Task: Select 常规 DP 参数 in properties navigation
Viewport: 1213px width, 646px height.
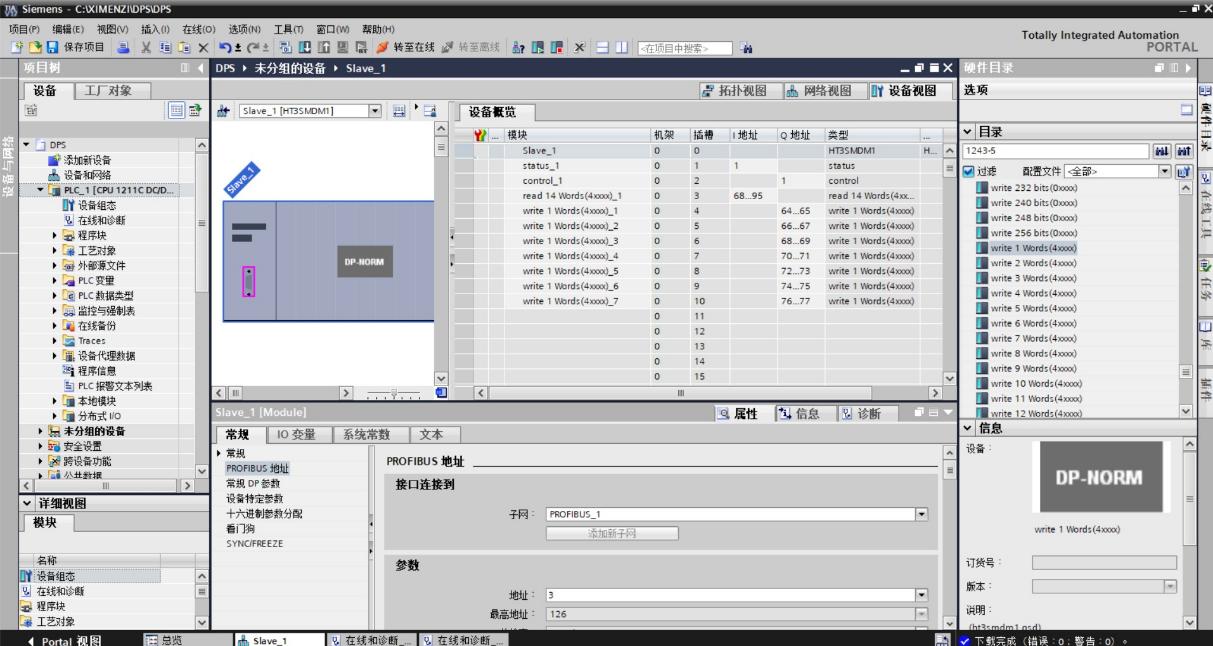Action: click(x=253, y=483)
